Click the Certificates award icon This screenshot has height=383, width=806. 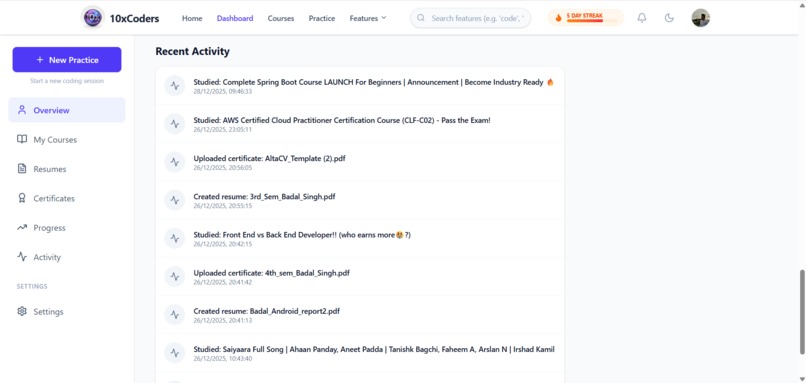(x=22, y=198)
